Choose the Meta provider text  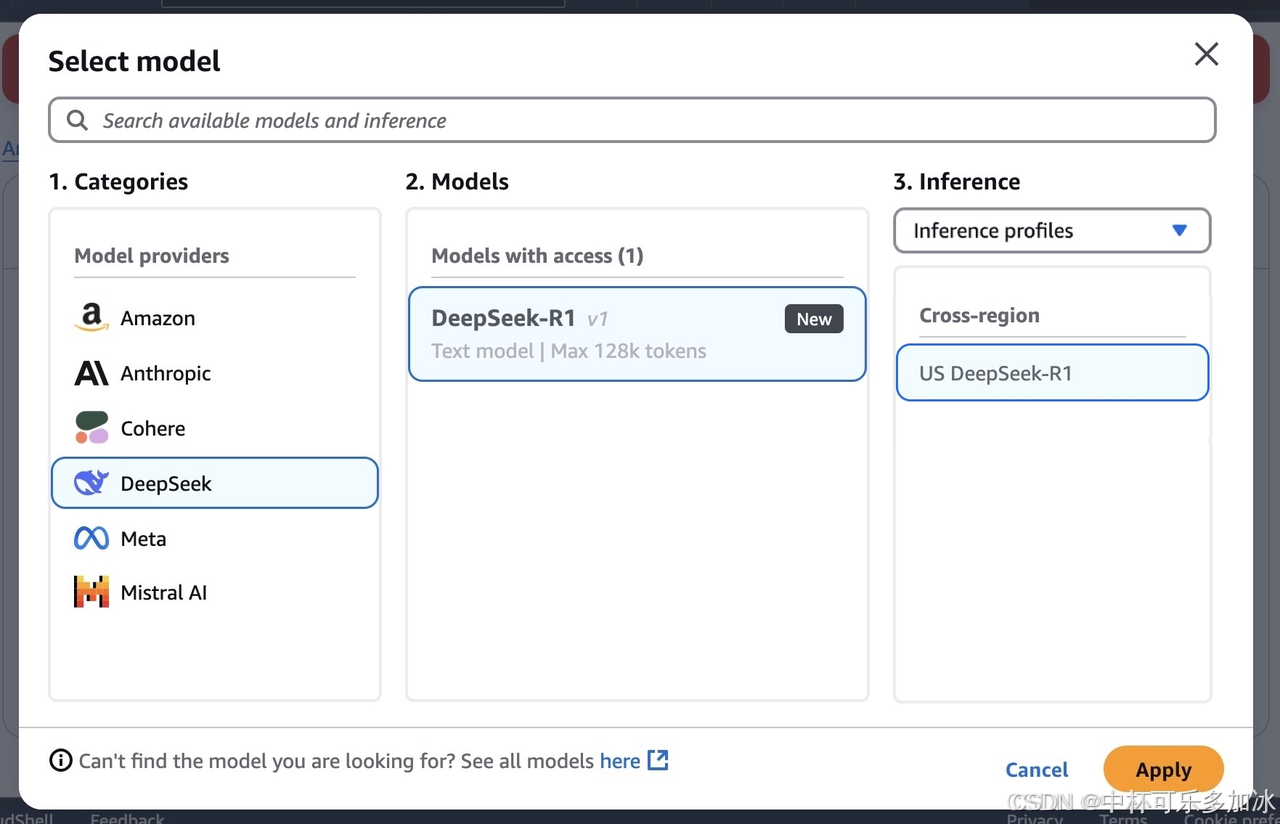coord(143,538)
